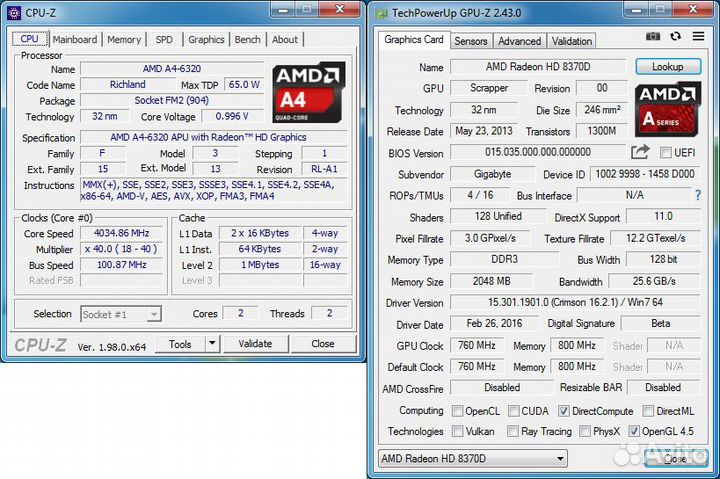Click the GPU-Z refresh icon
Image resolution: width=720 pixels, height=479 pixels.
click(675, 36)
